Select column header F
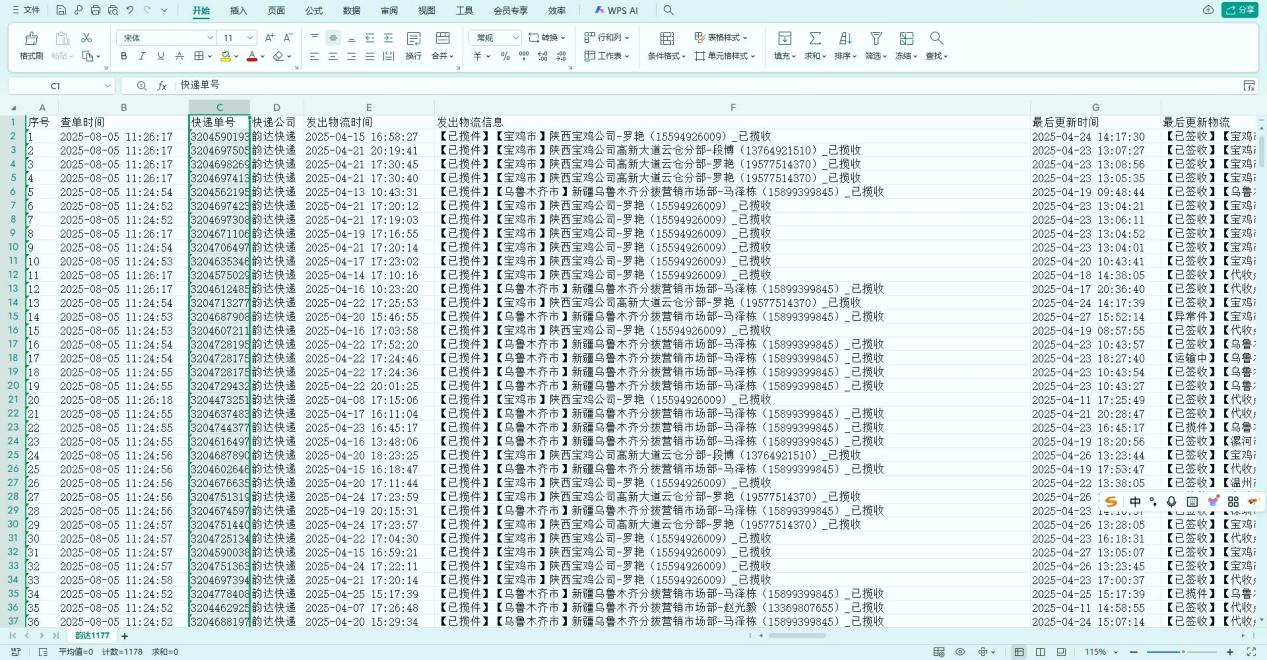 [x=733, y=107]
